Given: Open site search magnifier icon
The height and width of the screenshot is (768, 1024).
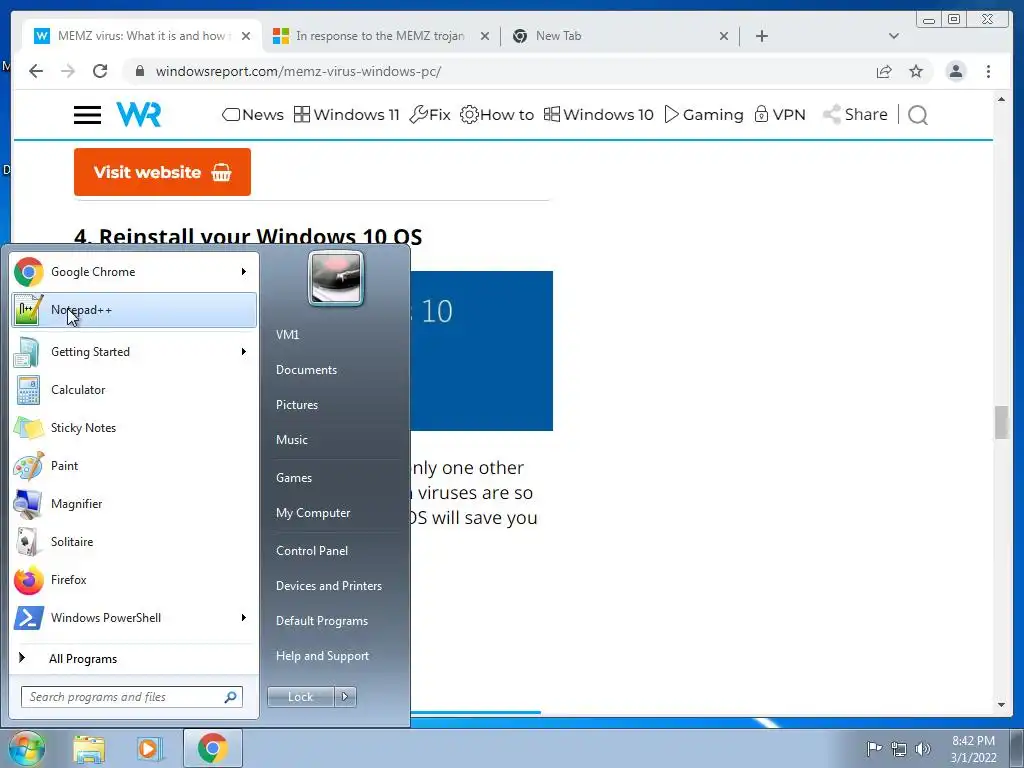Looking at the screenshot, I should (918, 116).
